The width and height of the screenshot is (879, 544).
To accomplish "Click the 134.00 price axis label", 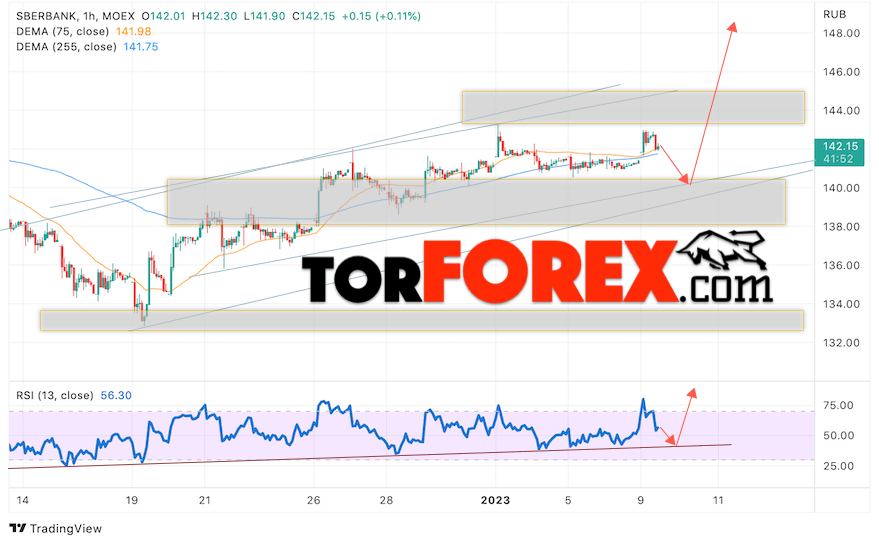I will tap(841, 304).
